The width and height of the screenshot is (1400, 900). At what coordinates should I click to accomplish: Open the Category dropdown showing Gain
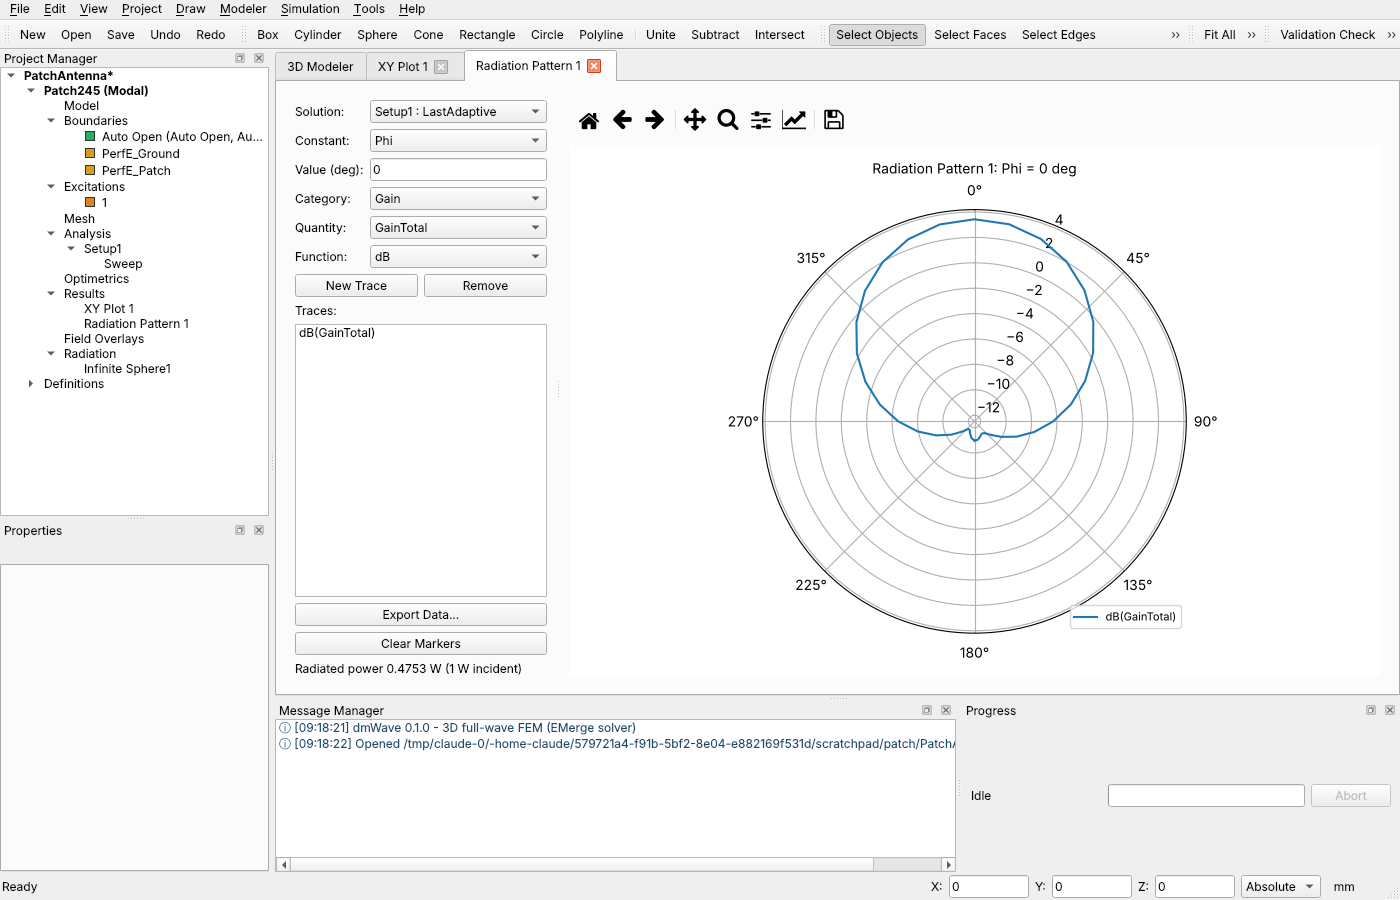point(458,199)
